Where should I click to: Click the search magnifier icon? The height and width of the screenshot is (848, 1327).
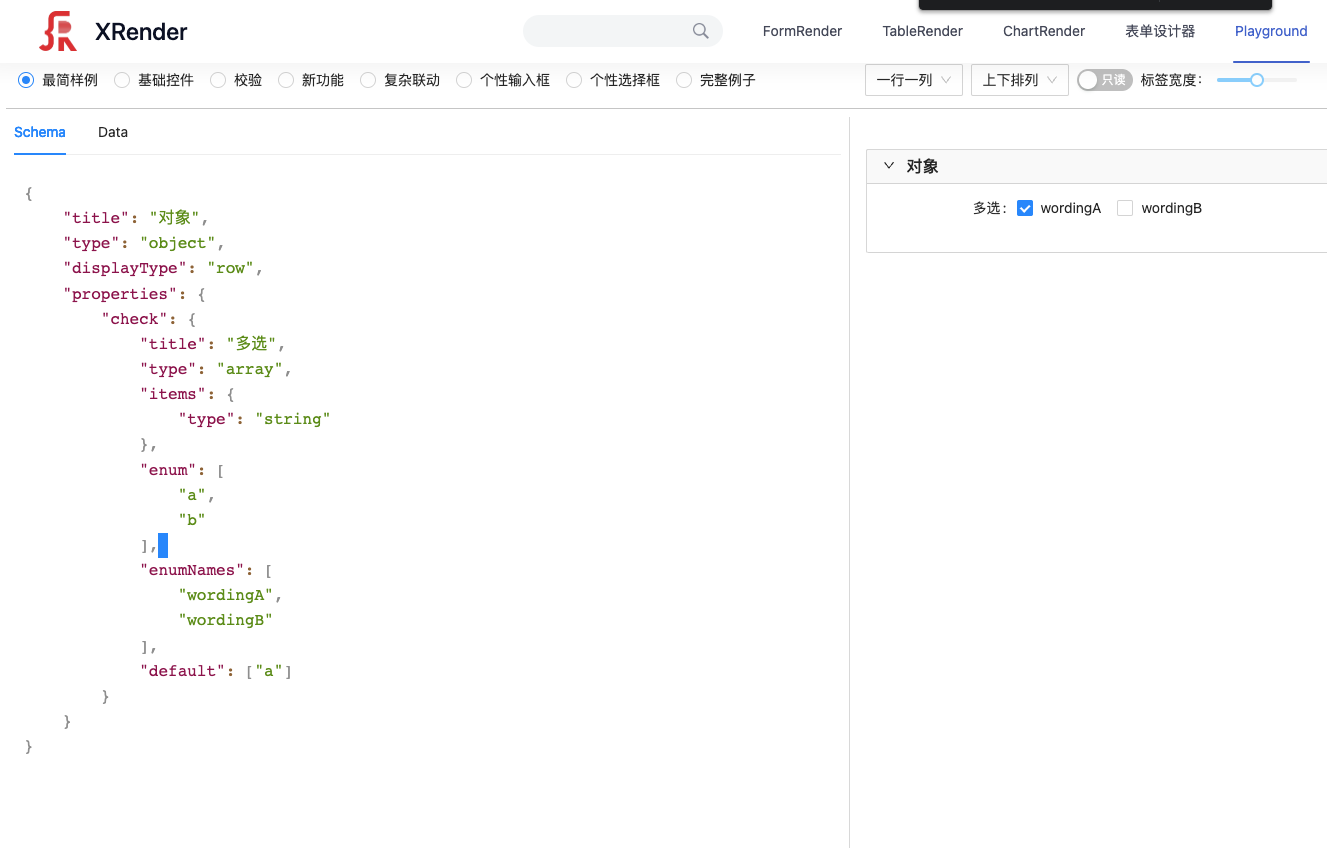[x=699, y=31]
